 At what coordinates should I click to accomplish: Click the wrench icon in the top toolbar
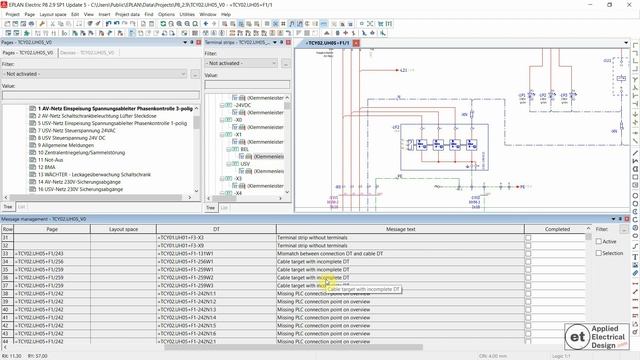42,24
